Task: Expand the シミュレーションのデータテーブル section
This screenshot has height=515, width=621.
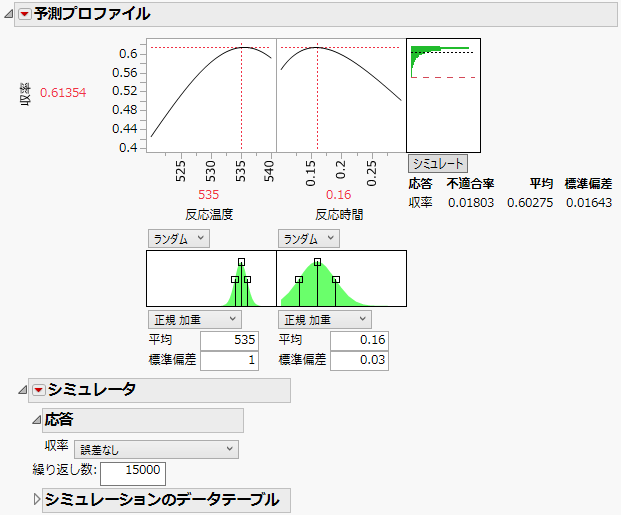Action: tap(37, 499)
